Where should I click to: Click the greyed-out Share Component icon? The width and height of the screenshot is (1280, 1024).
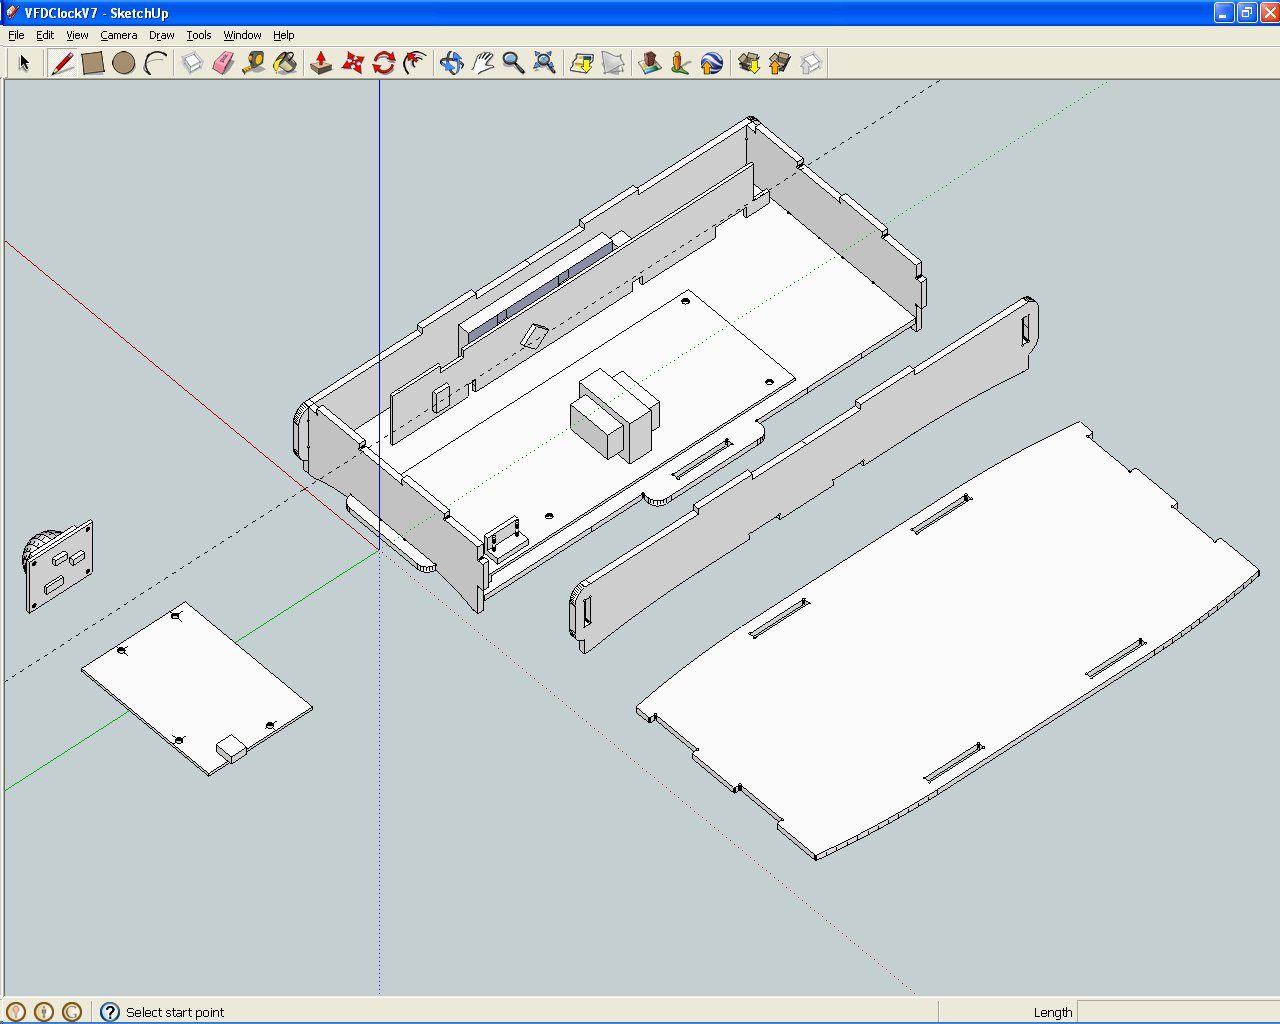click(811, 63)
